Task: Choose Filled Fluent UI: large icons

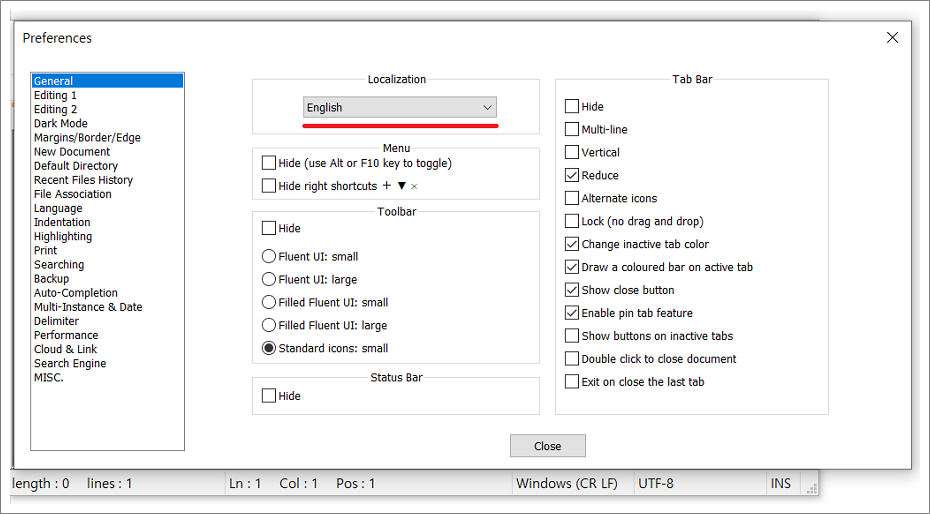Action: [x=269, y=325]
